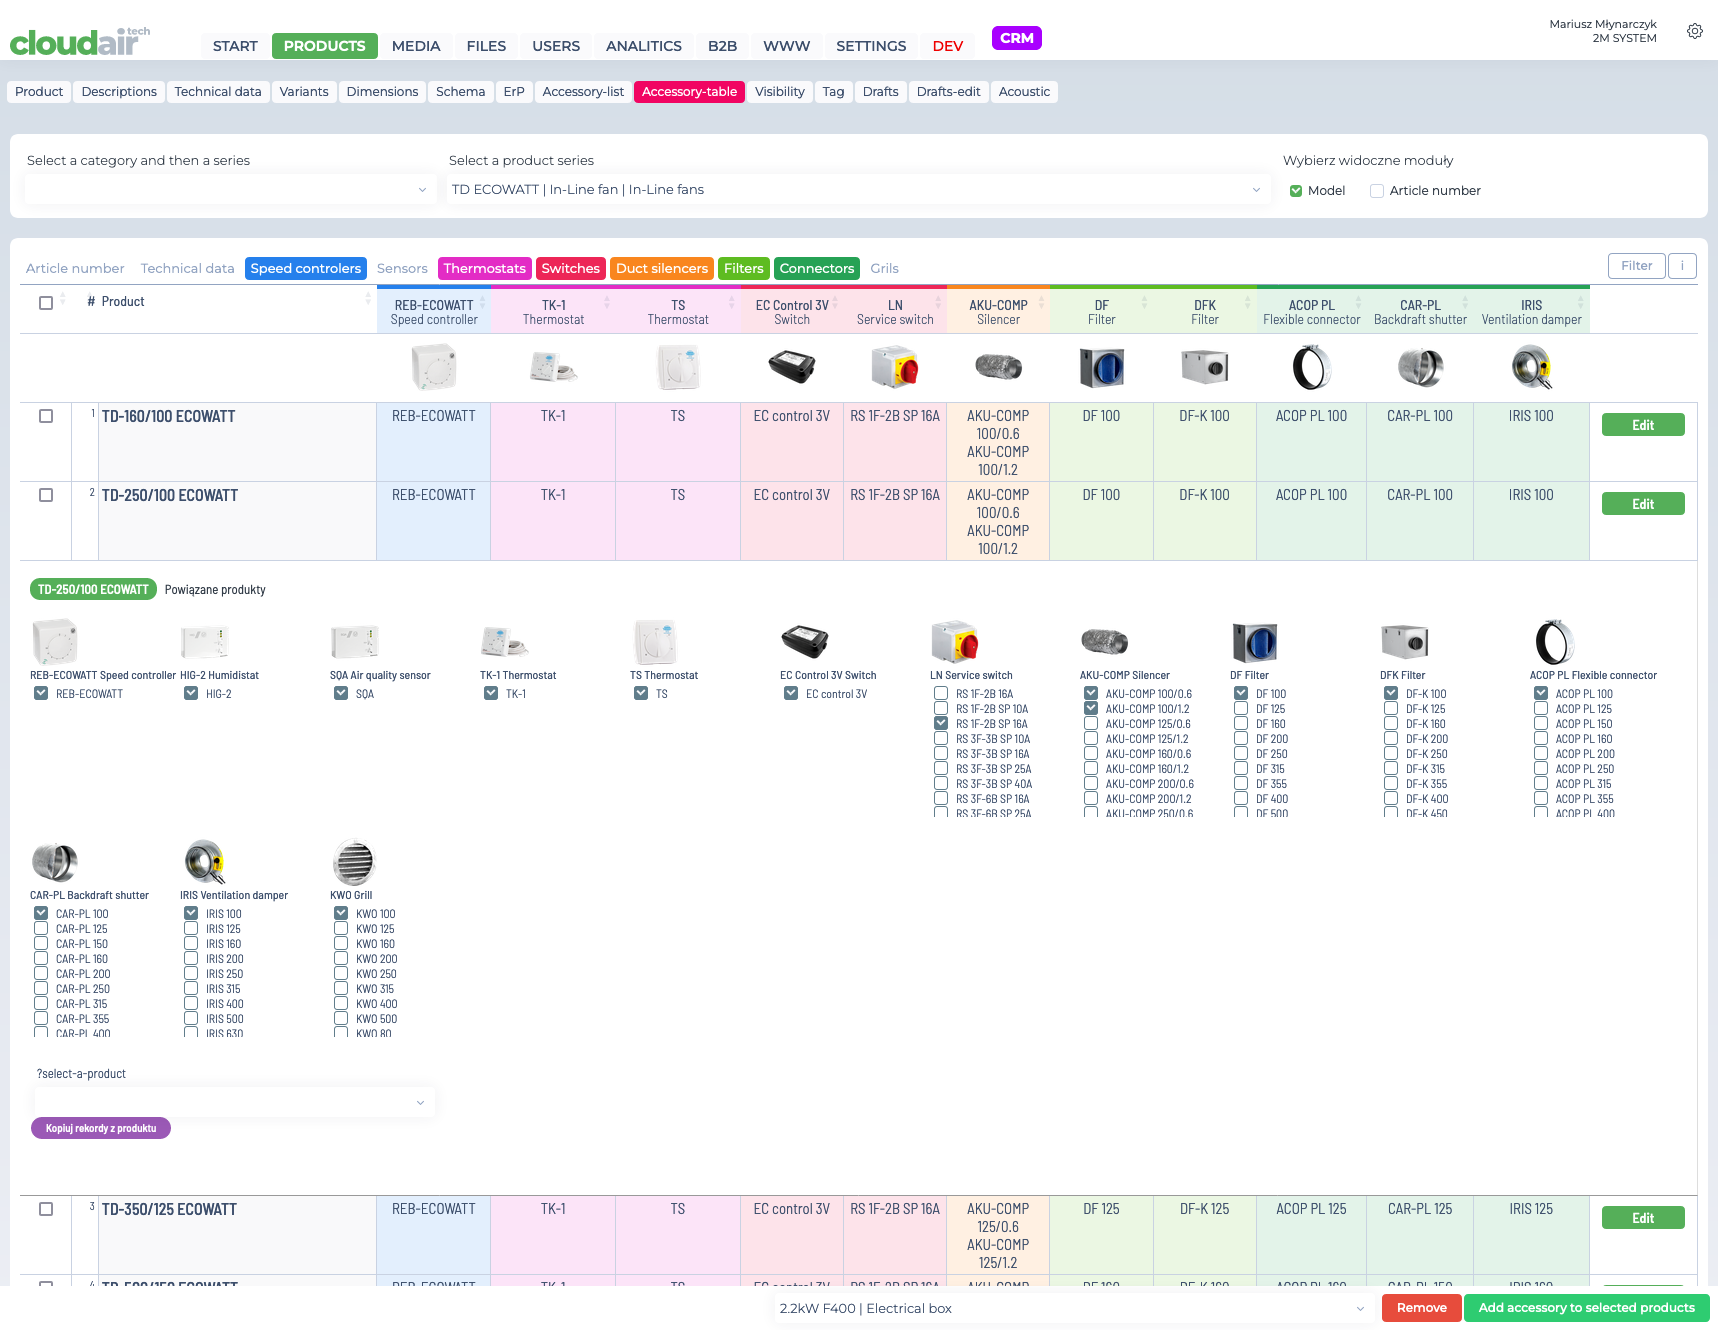Toggle the Duct silencers column filter

(662, 268)
